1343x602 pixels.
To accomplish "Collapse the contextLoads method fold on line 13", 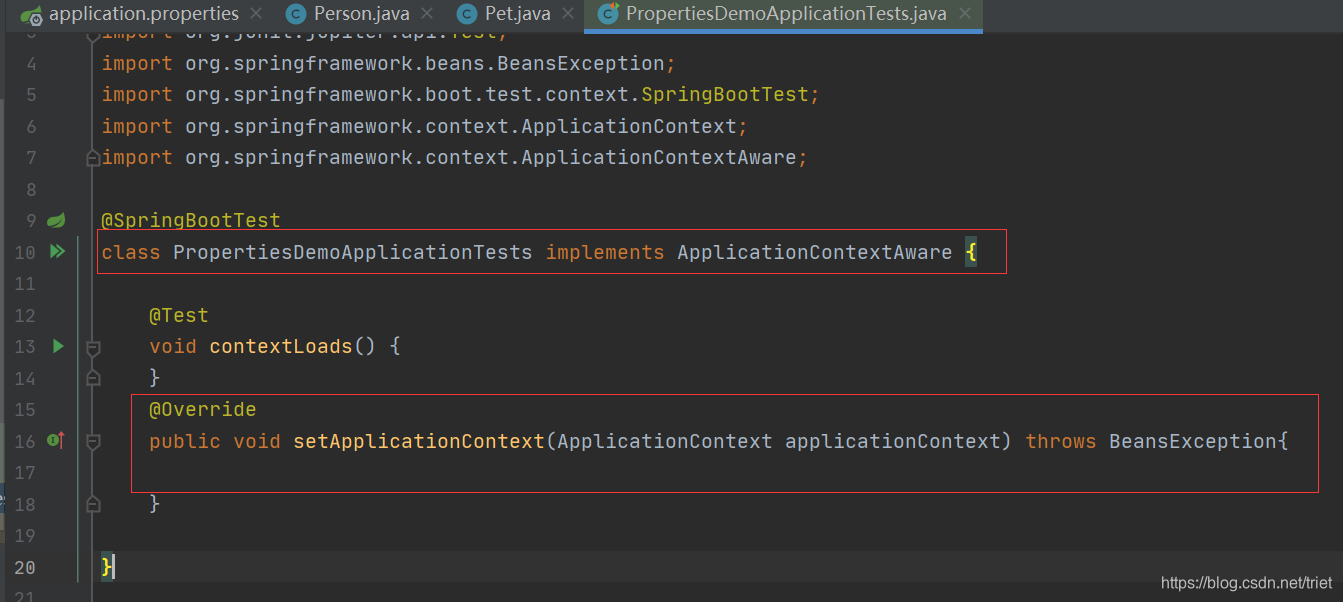I will 93,347.
